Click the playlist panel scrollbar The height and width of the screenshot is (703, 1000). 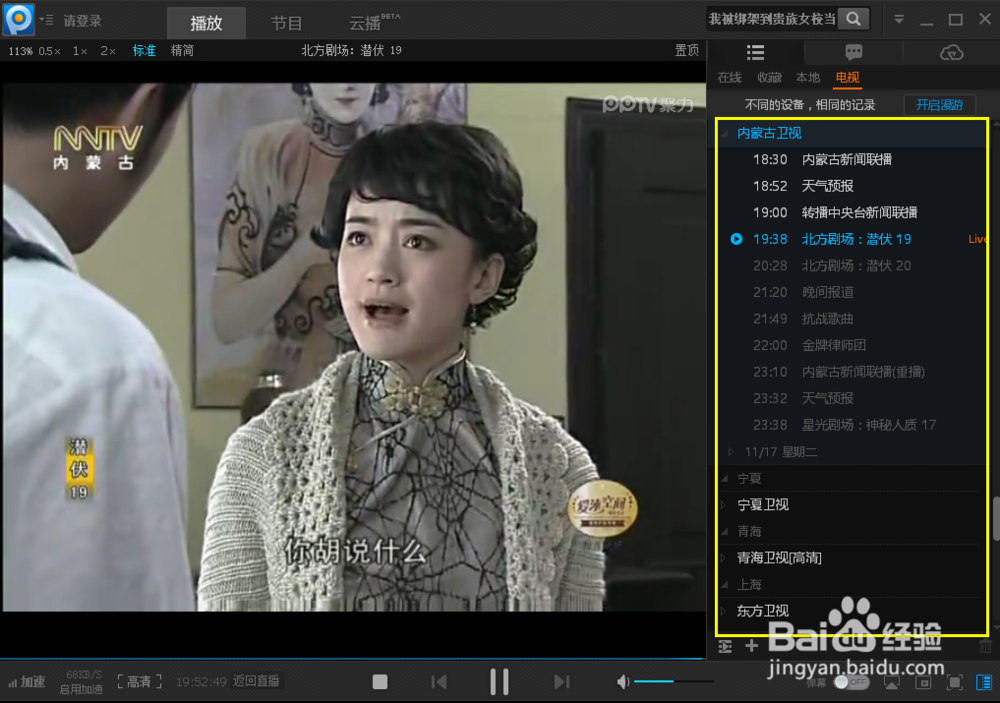(996, 518)
